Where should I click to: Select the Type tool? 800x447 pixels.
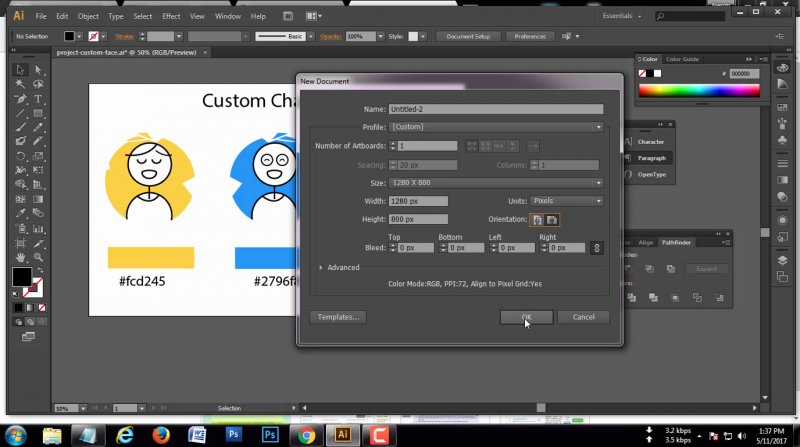38,99
